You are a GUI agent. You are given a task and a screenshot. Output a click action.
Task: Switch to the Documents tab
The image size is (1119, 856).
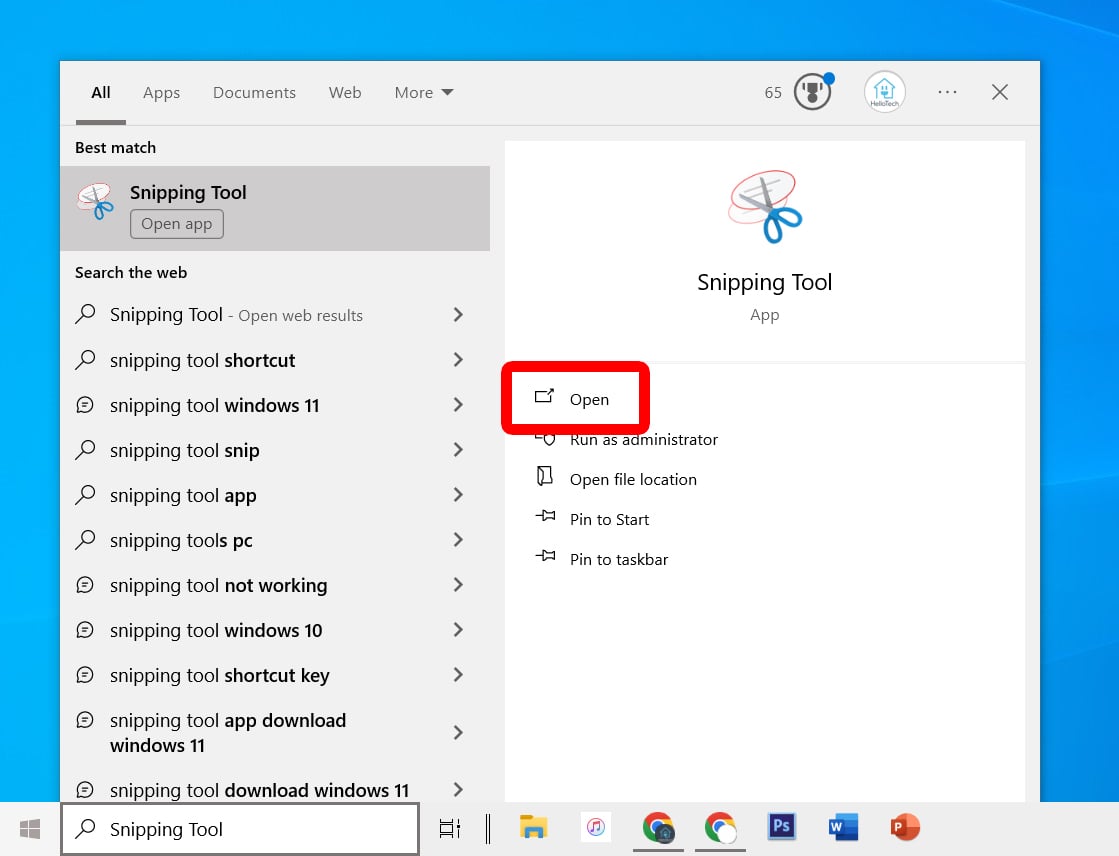coord(254,92)
